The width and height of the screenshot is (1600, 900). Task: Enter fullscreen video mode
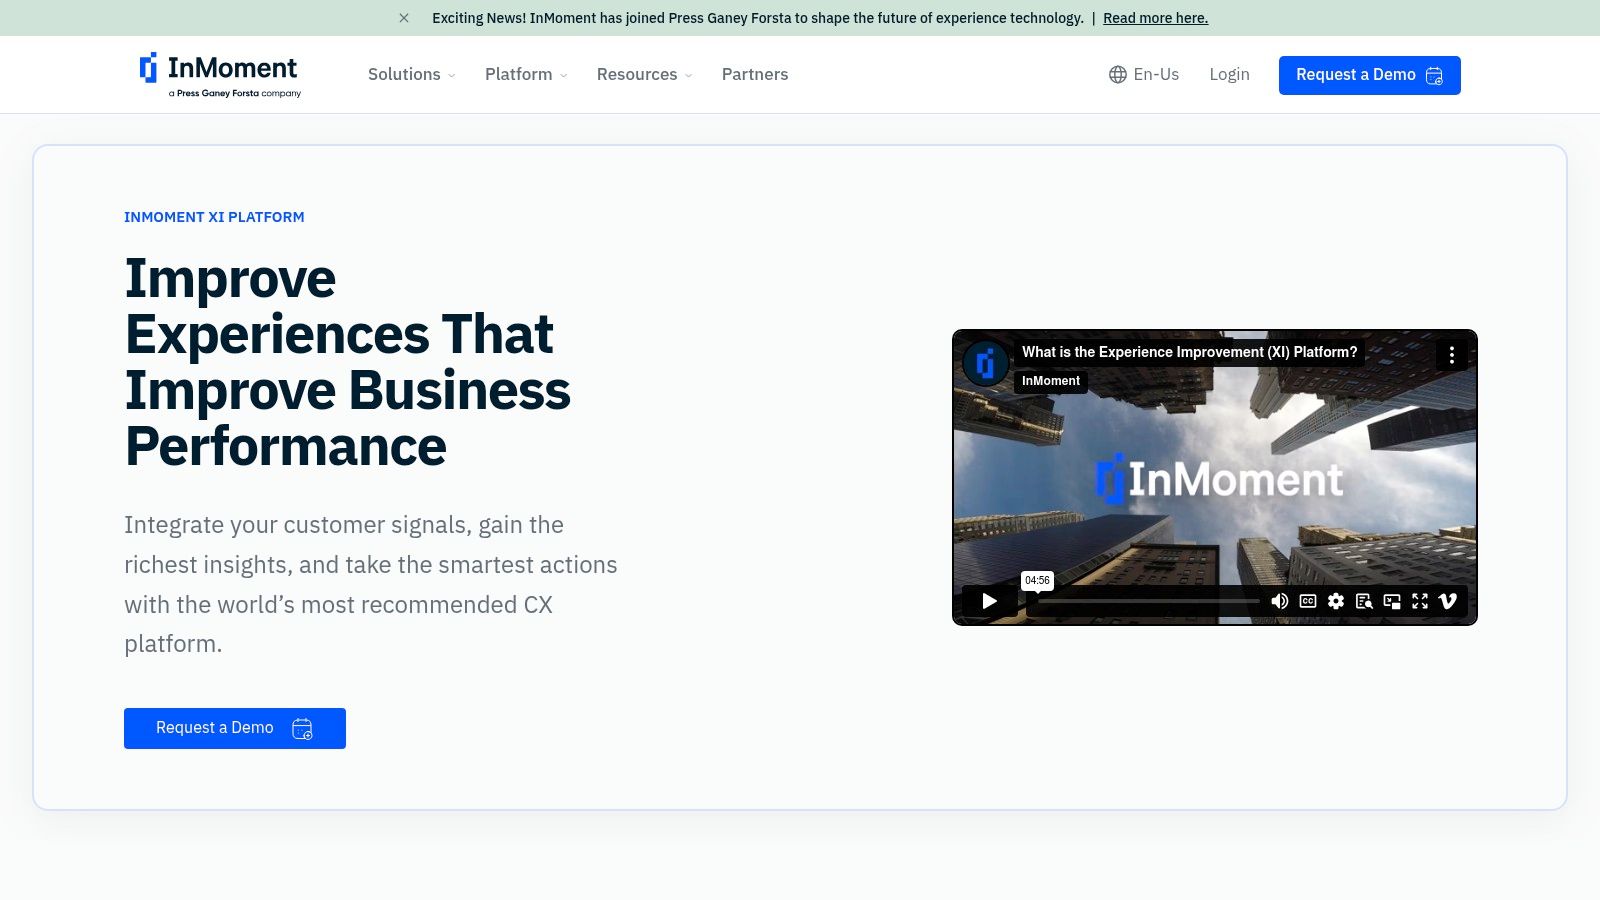coord(1420,601)
